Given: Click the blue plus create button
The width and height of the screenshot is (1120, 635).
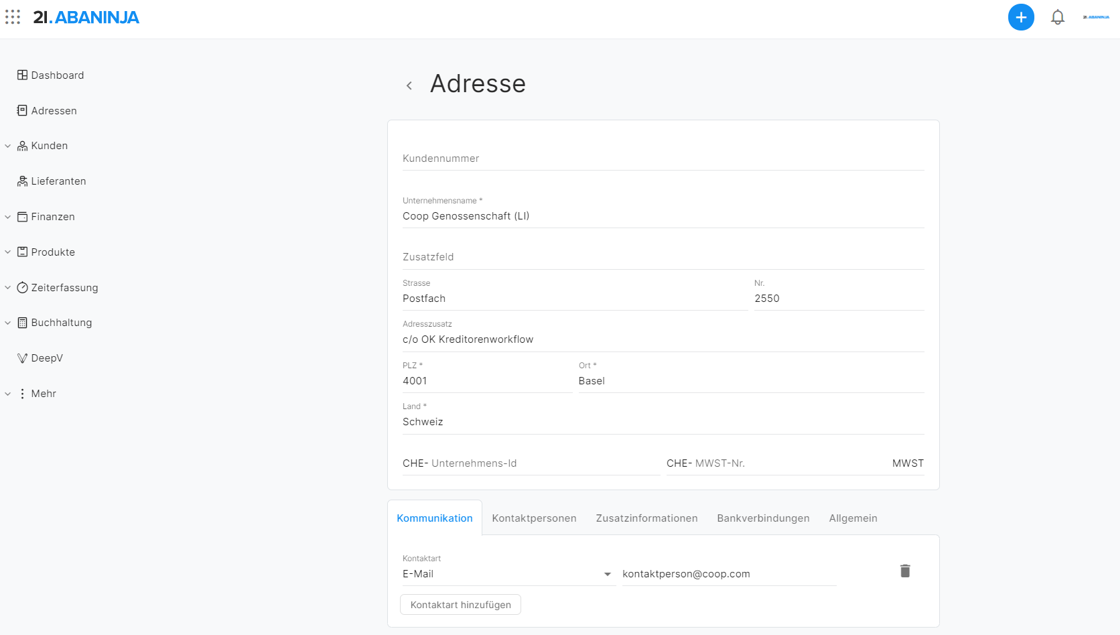Looking at the screenshot, I should coord(1021,17).
